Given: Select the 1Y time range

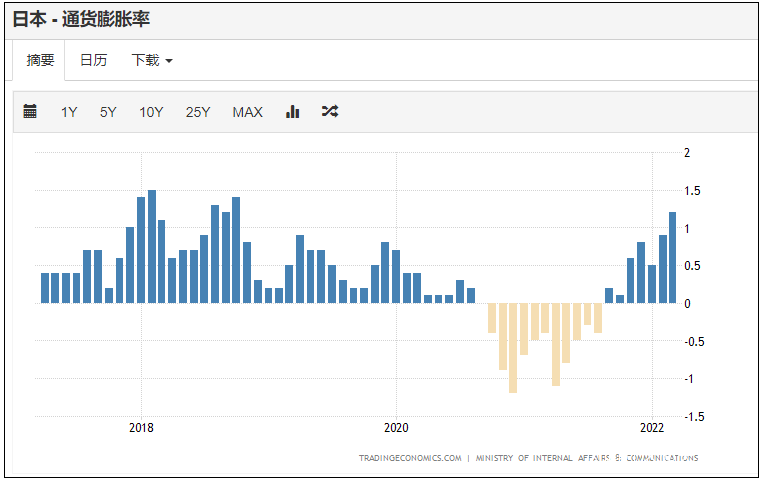Looking at the screenshot, I should click(x=69, y=112).
